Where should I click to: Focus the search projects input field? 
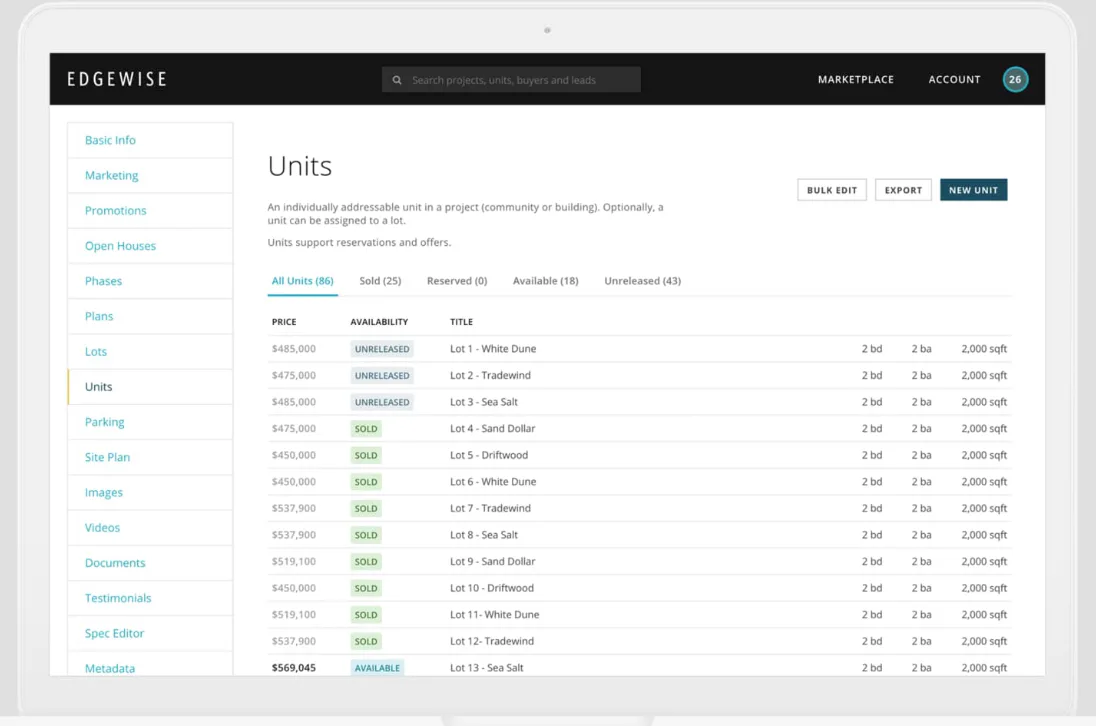pos(511,80)
